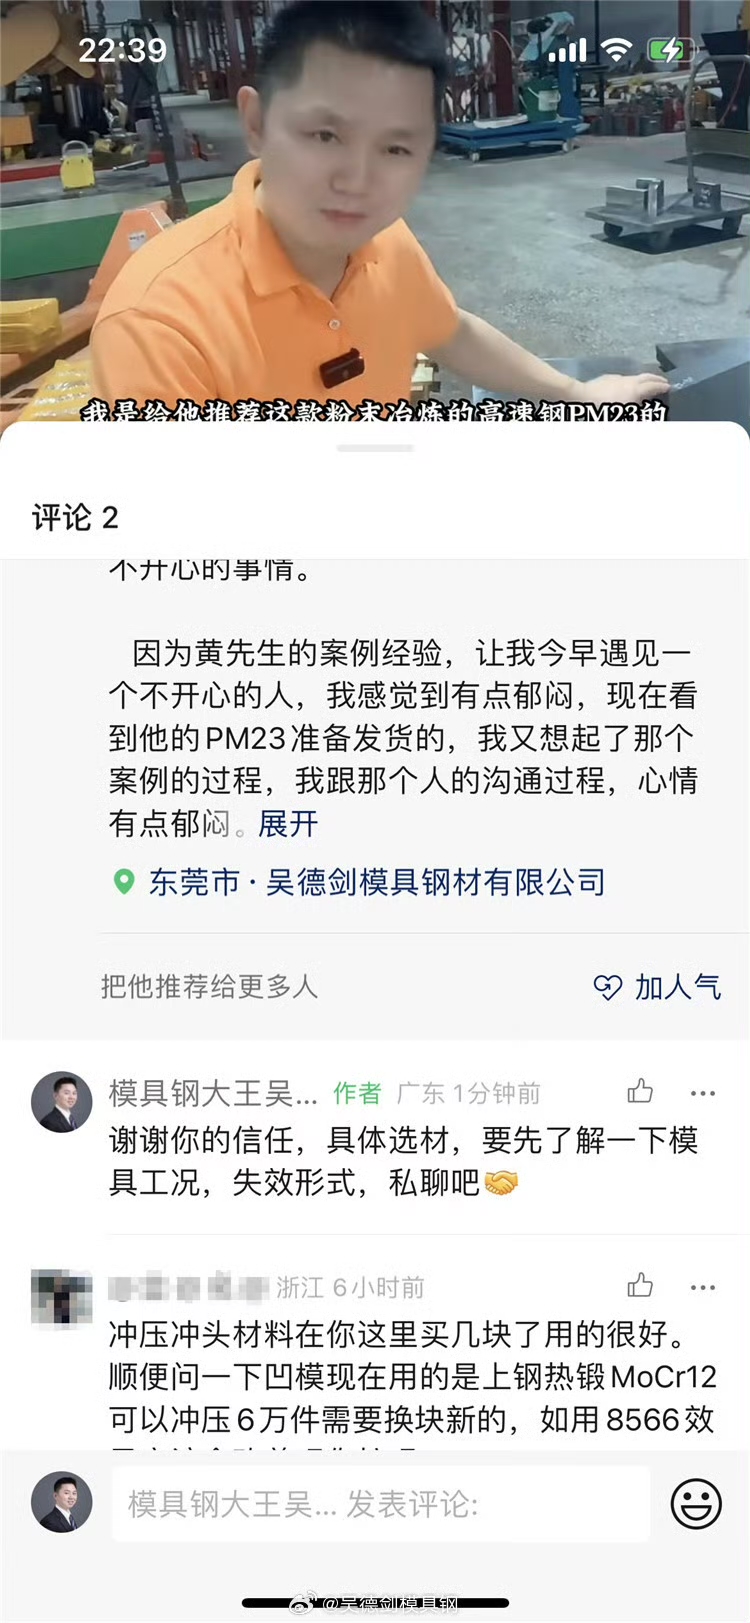Tap the battery icon in status bar

668,50
